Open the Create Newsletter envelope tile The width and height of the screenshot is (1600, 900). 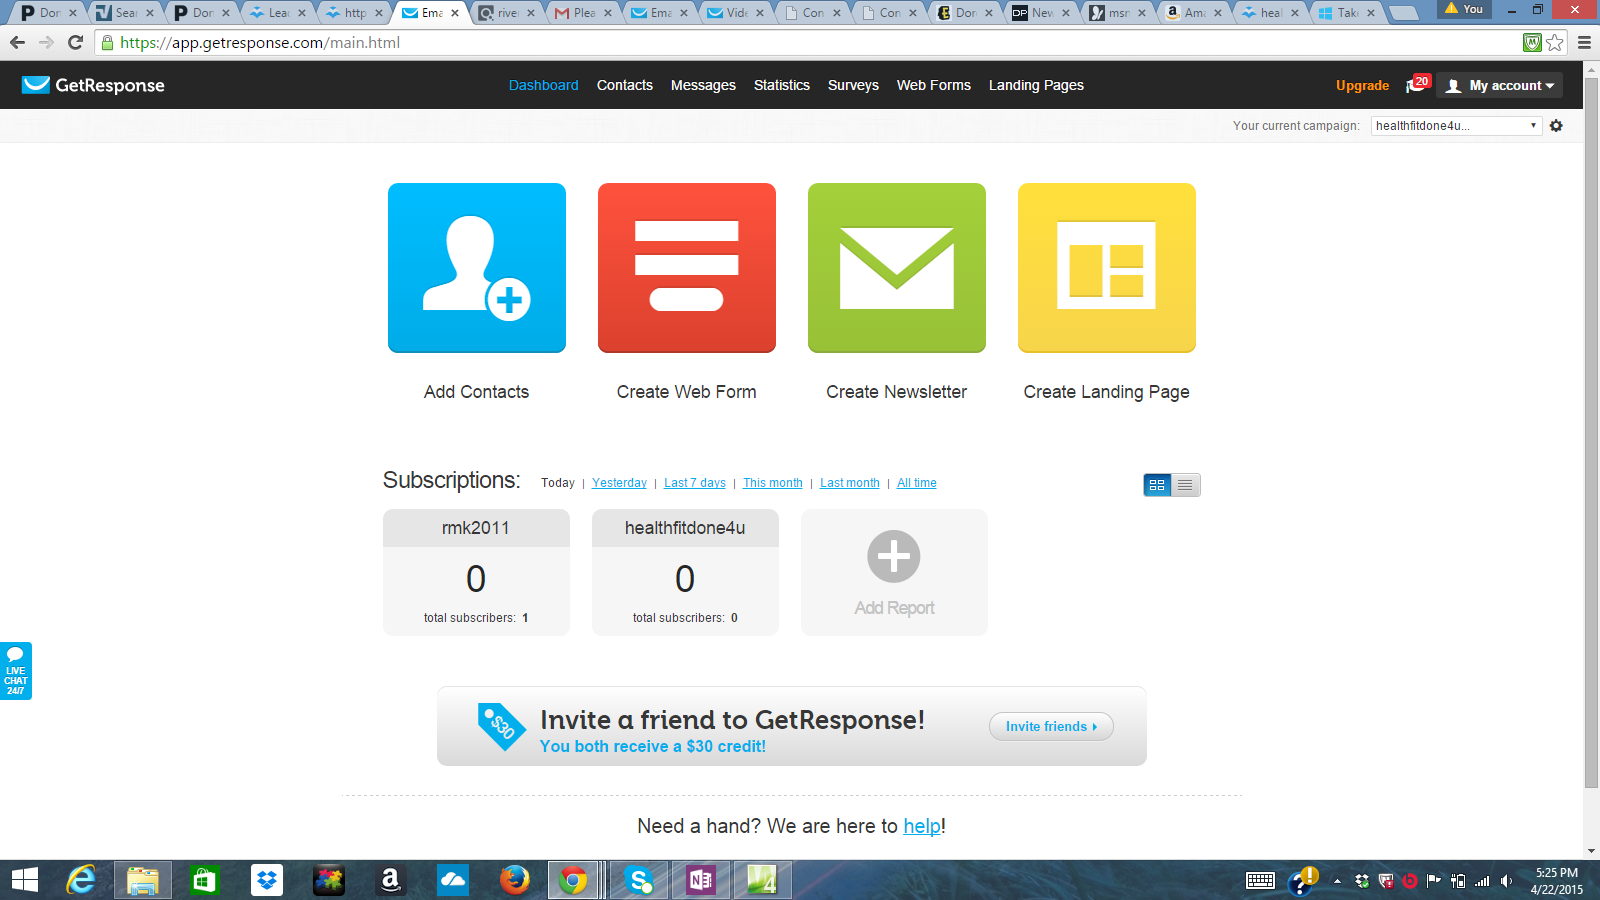pyautogui.click(x=897, y=268)
